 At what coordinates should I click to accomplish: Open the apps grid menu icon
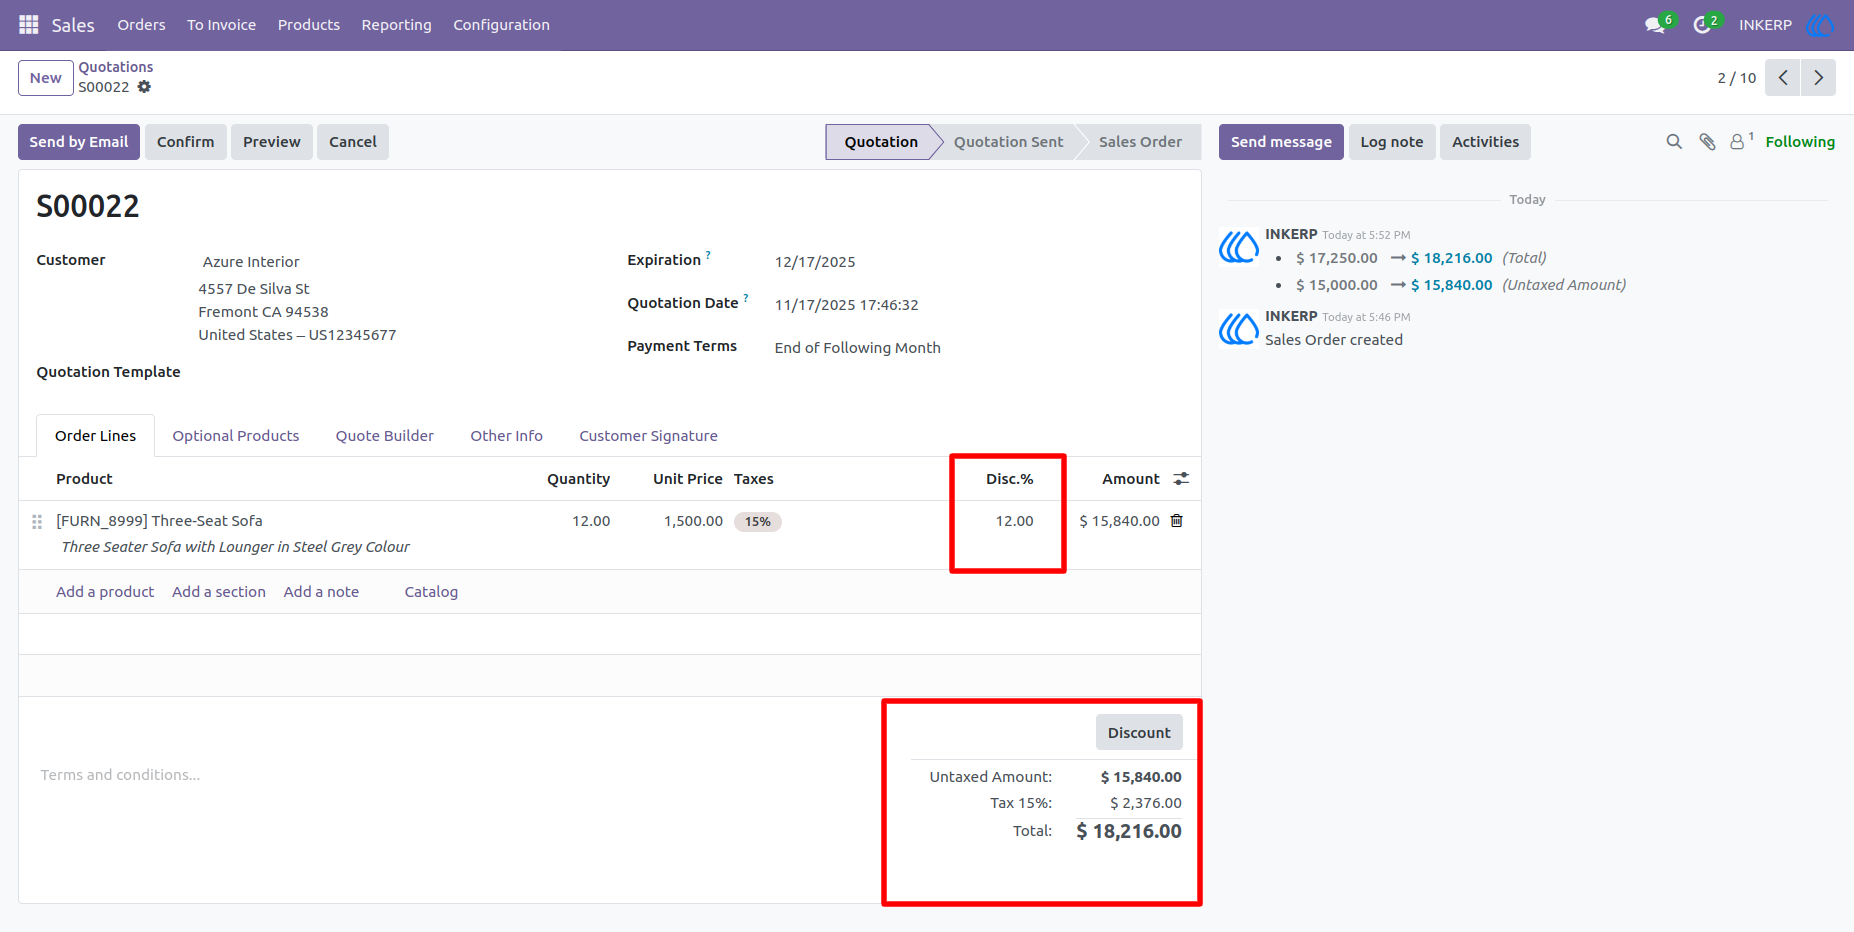28,25
